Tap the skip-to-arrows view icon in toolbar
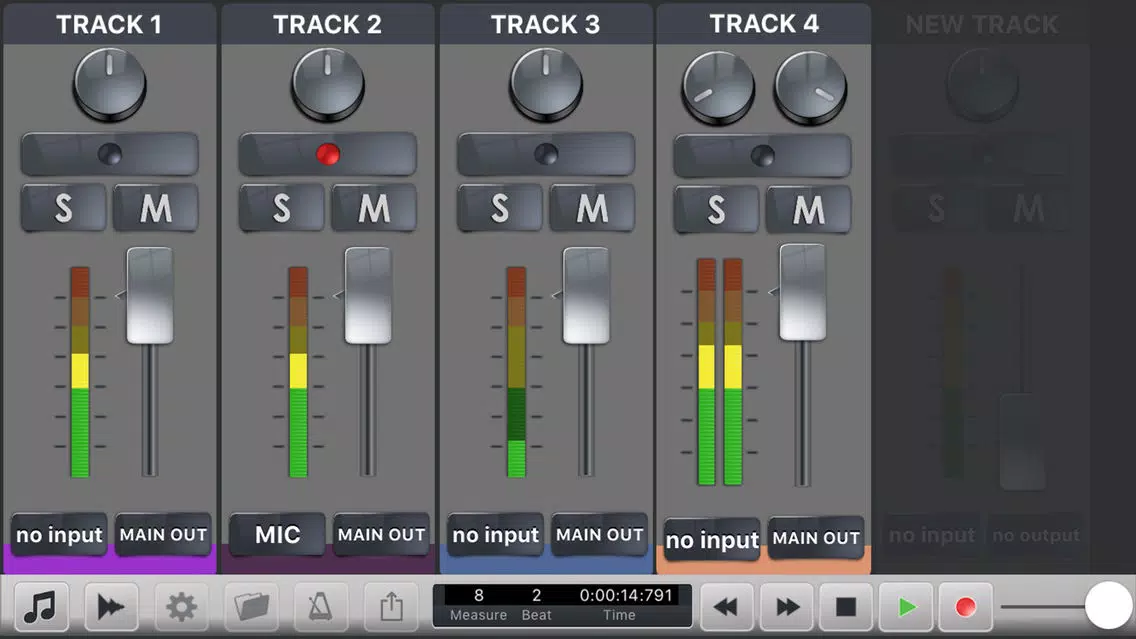Image resolution: width=1136 pixels, height=639 pixels. point(111,607)
